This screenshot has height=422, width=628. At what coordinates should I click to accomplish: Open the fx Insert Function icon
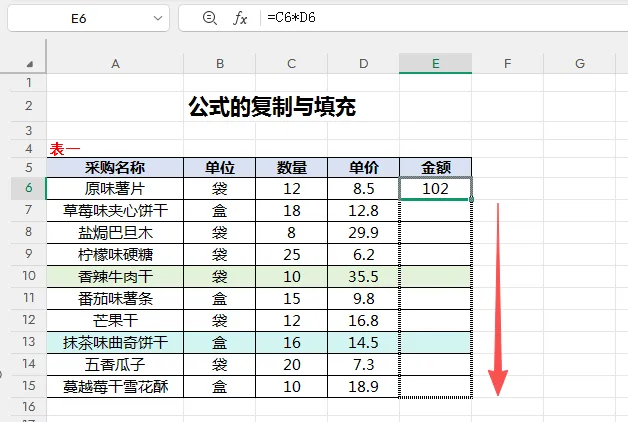(x=240, y=18)
